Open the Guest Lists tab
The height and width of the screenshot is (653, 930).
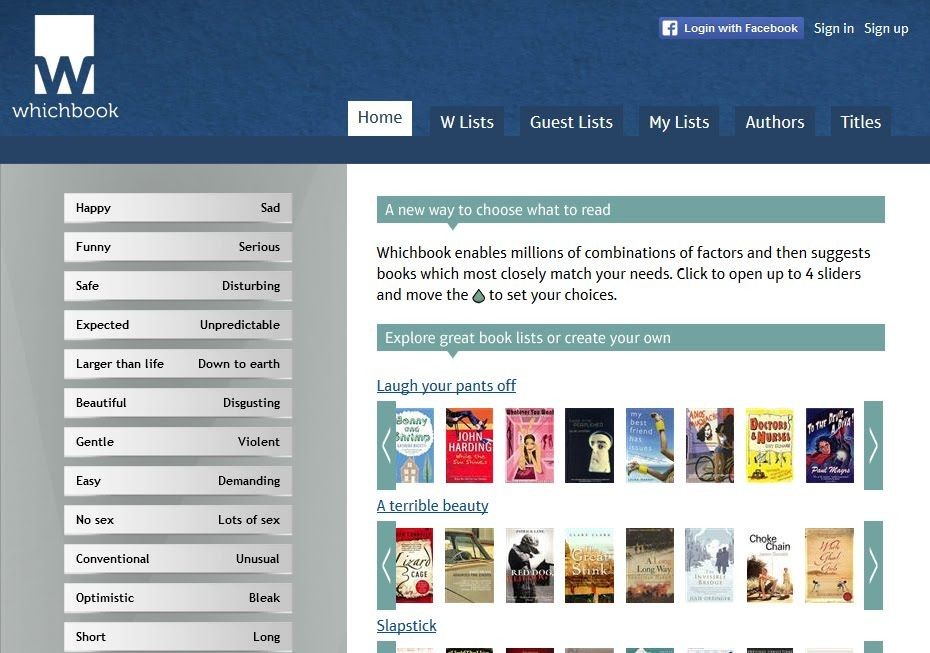click(571, 122)
